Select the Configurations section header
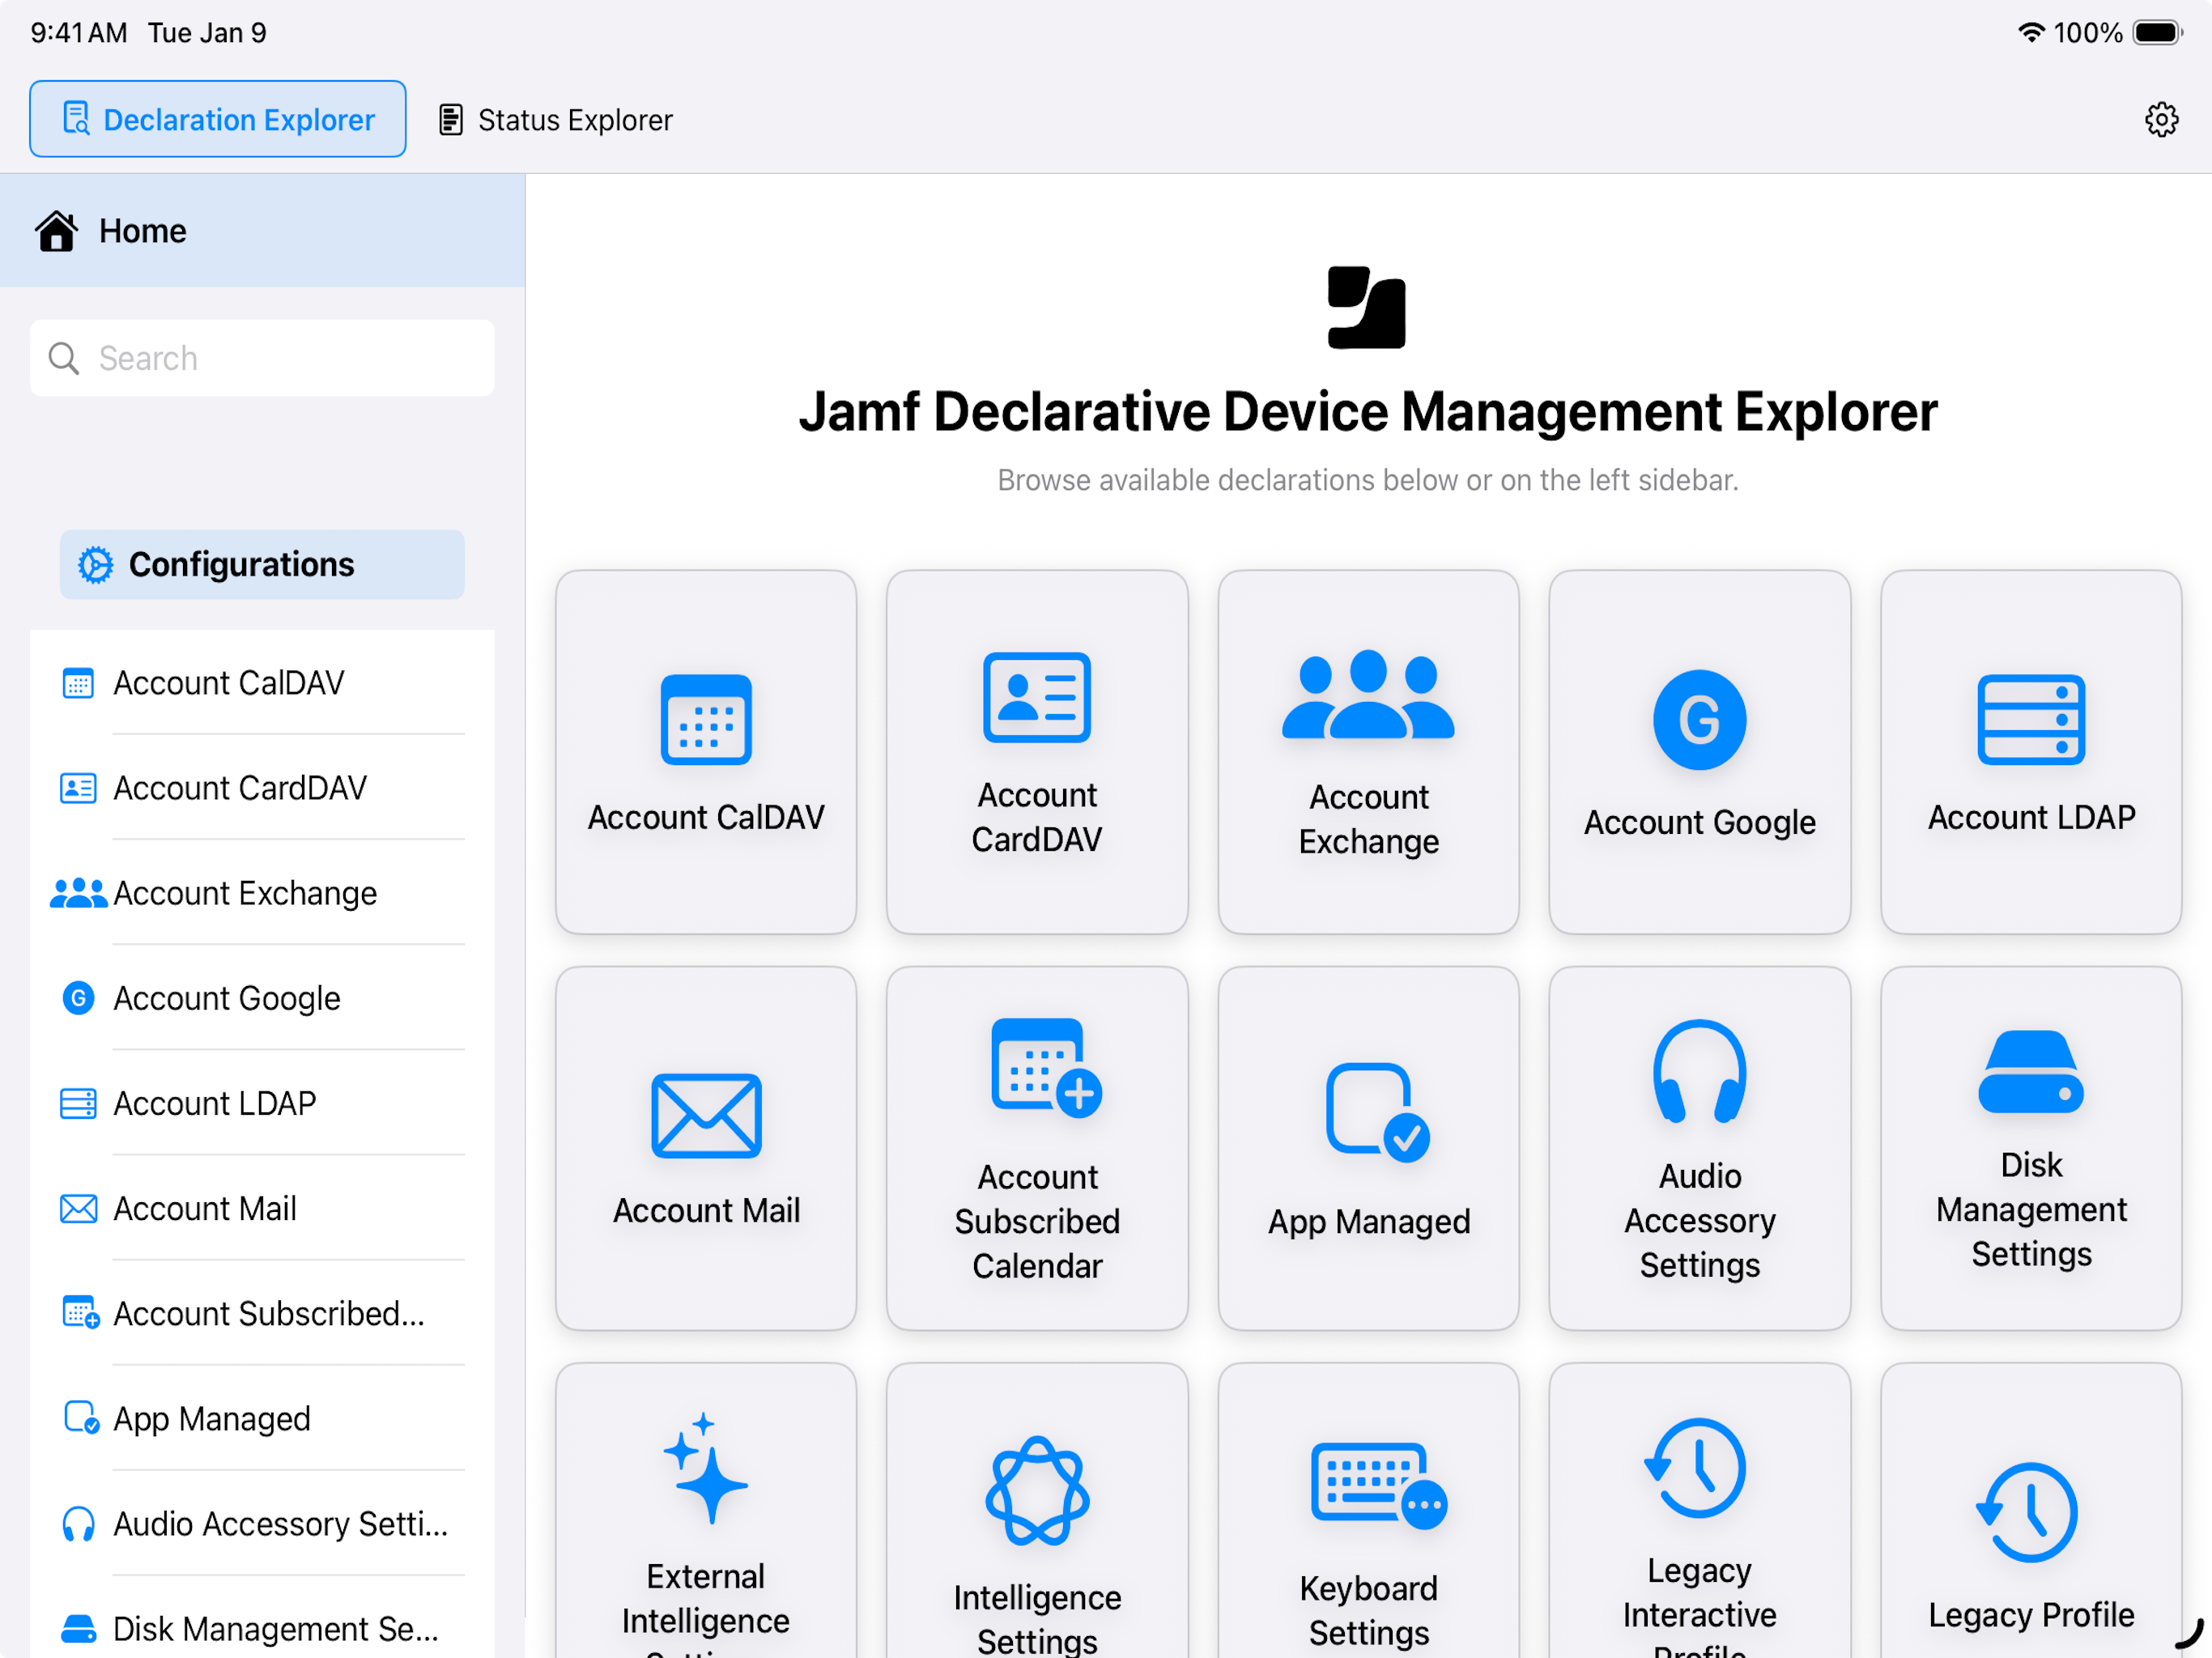This screenshot has width=2212, height=1658. (x=262, y=565)
